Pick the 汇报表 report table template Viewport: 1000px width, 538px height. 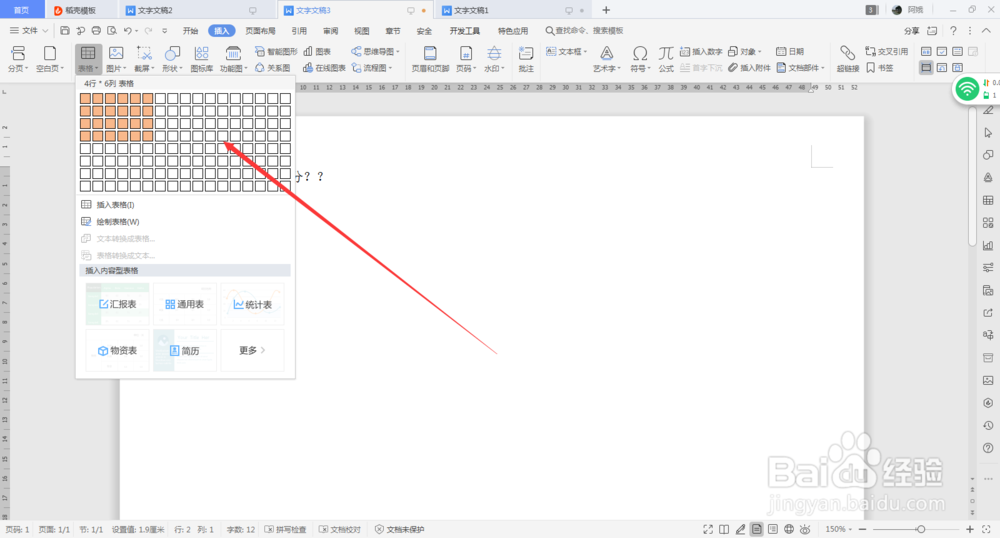(x=117, y=305)
